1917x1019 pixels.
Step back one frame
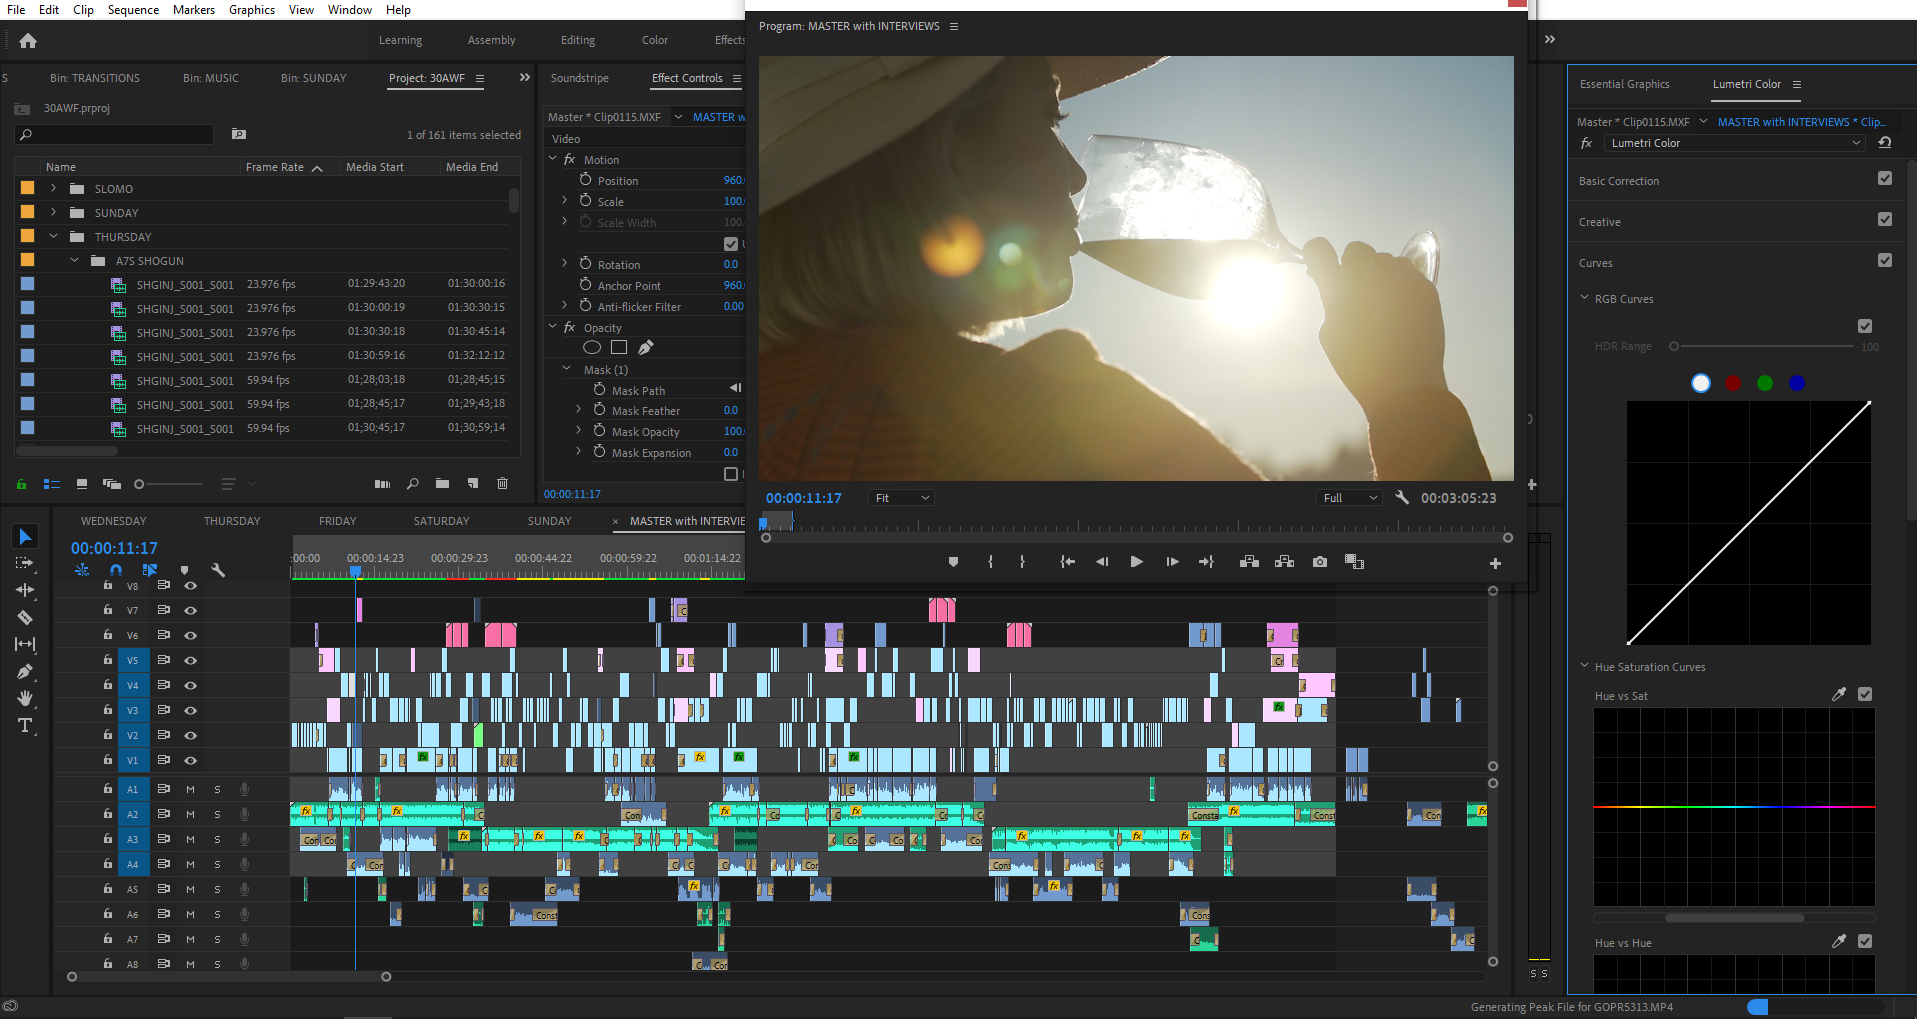click(1102, 562)
